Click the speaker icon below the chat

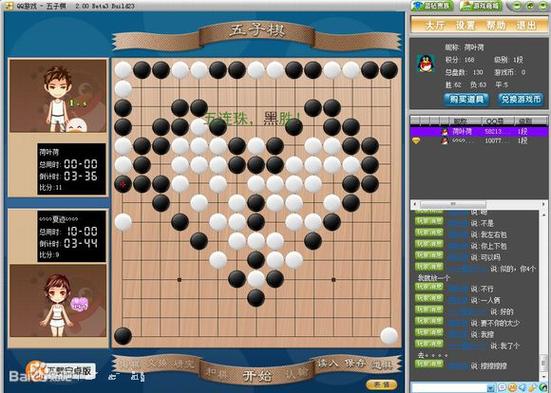point(522,388)
